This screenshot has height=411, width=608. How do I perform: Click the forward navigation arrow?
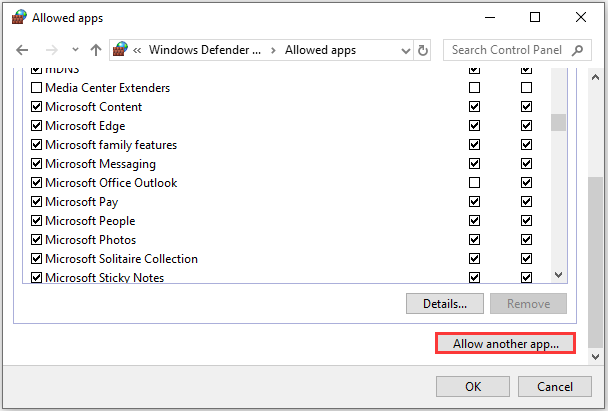pyautogui.click(x=52, y=50)
